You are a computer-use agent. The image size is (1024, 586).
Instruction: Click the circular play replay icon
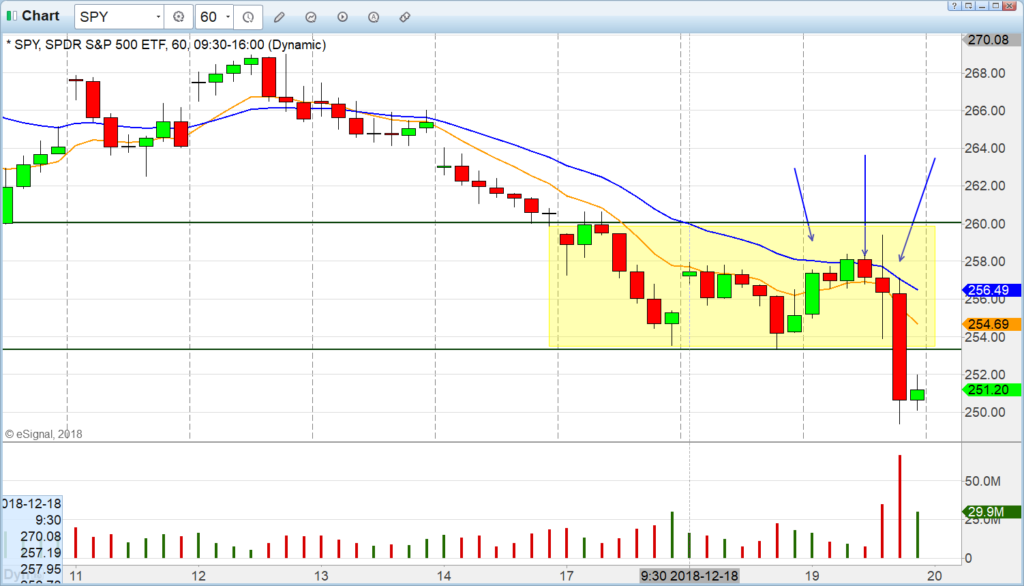[342, 17]
